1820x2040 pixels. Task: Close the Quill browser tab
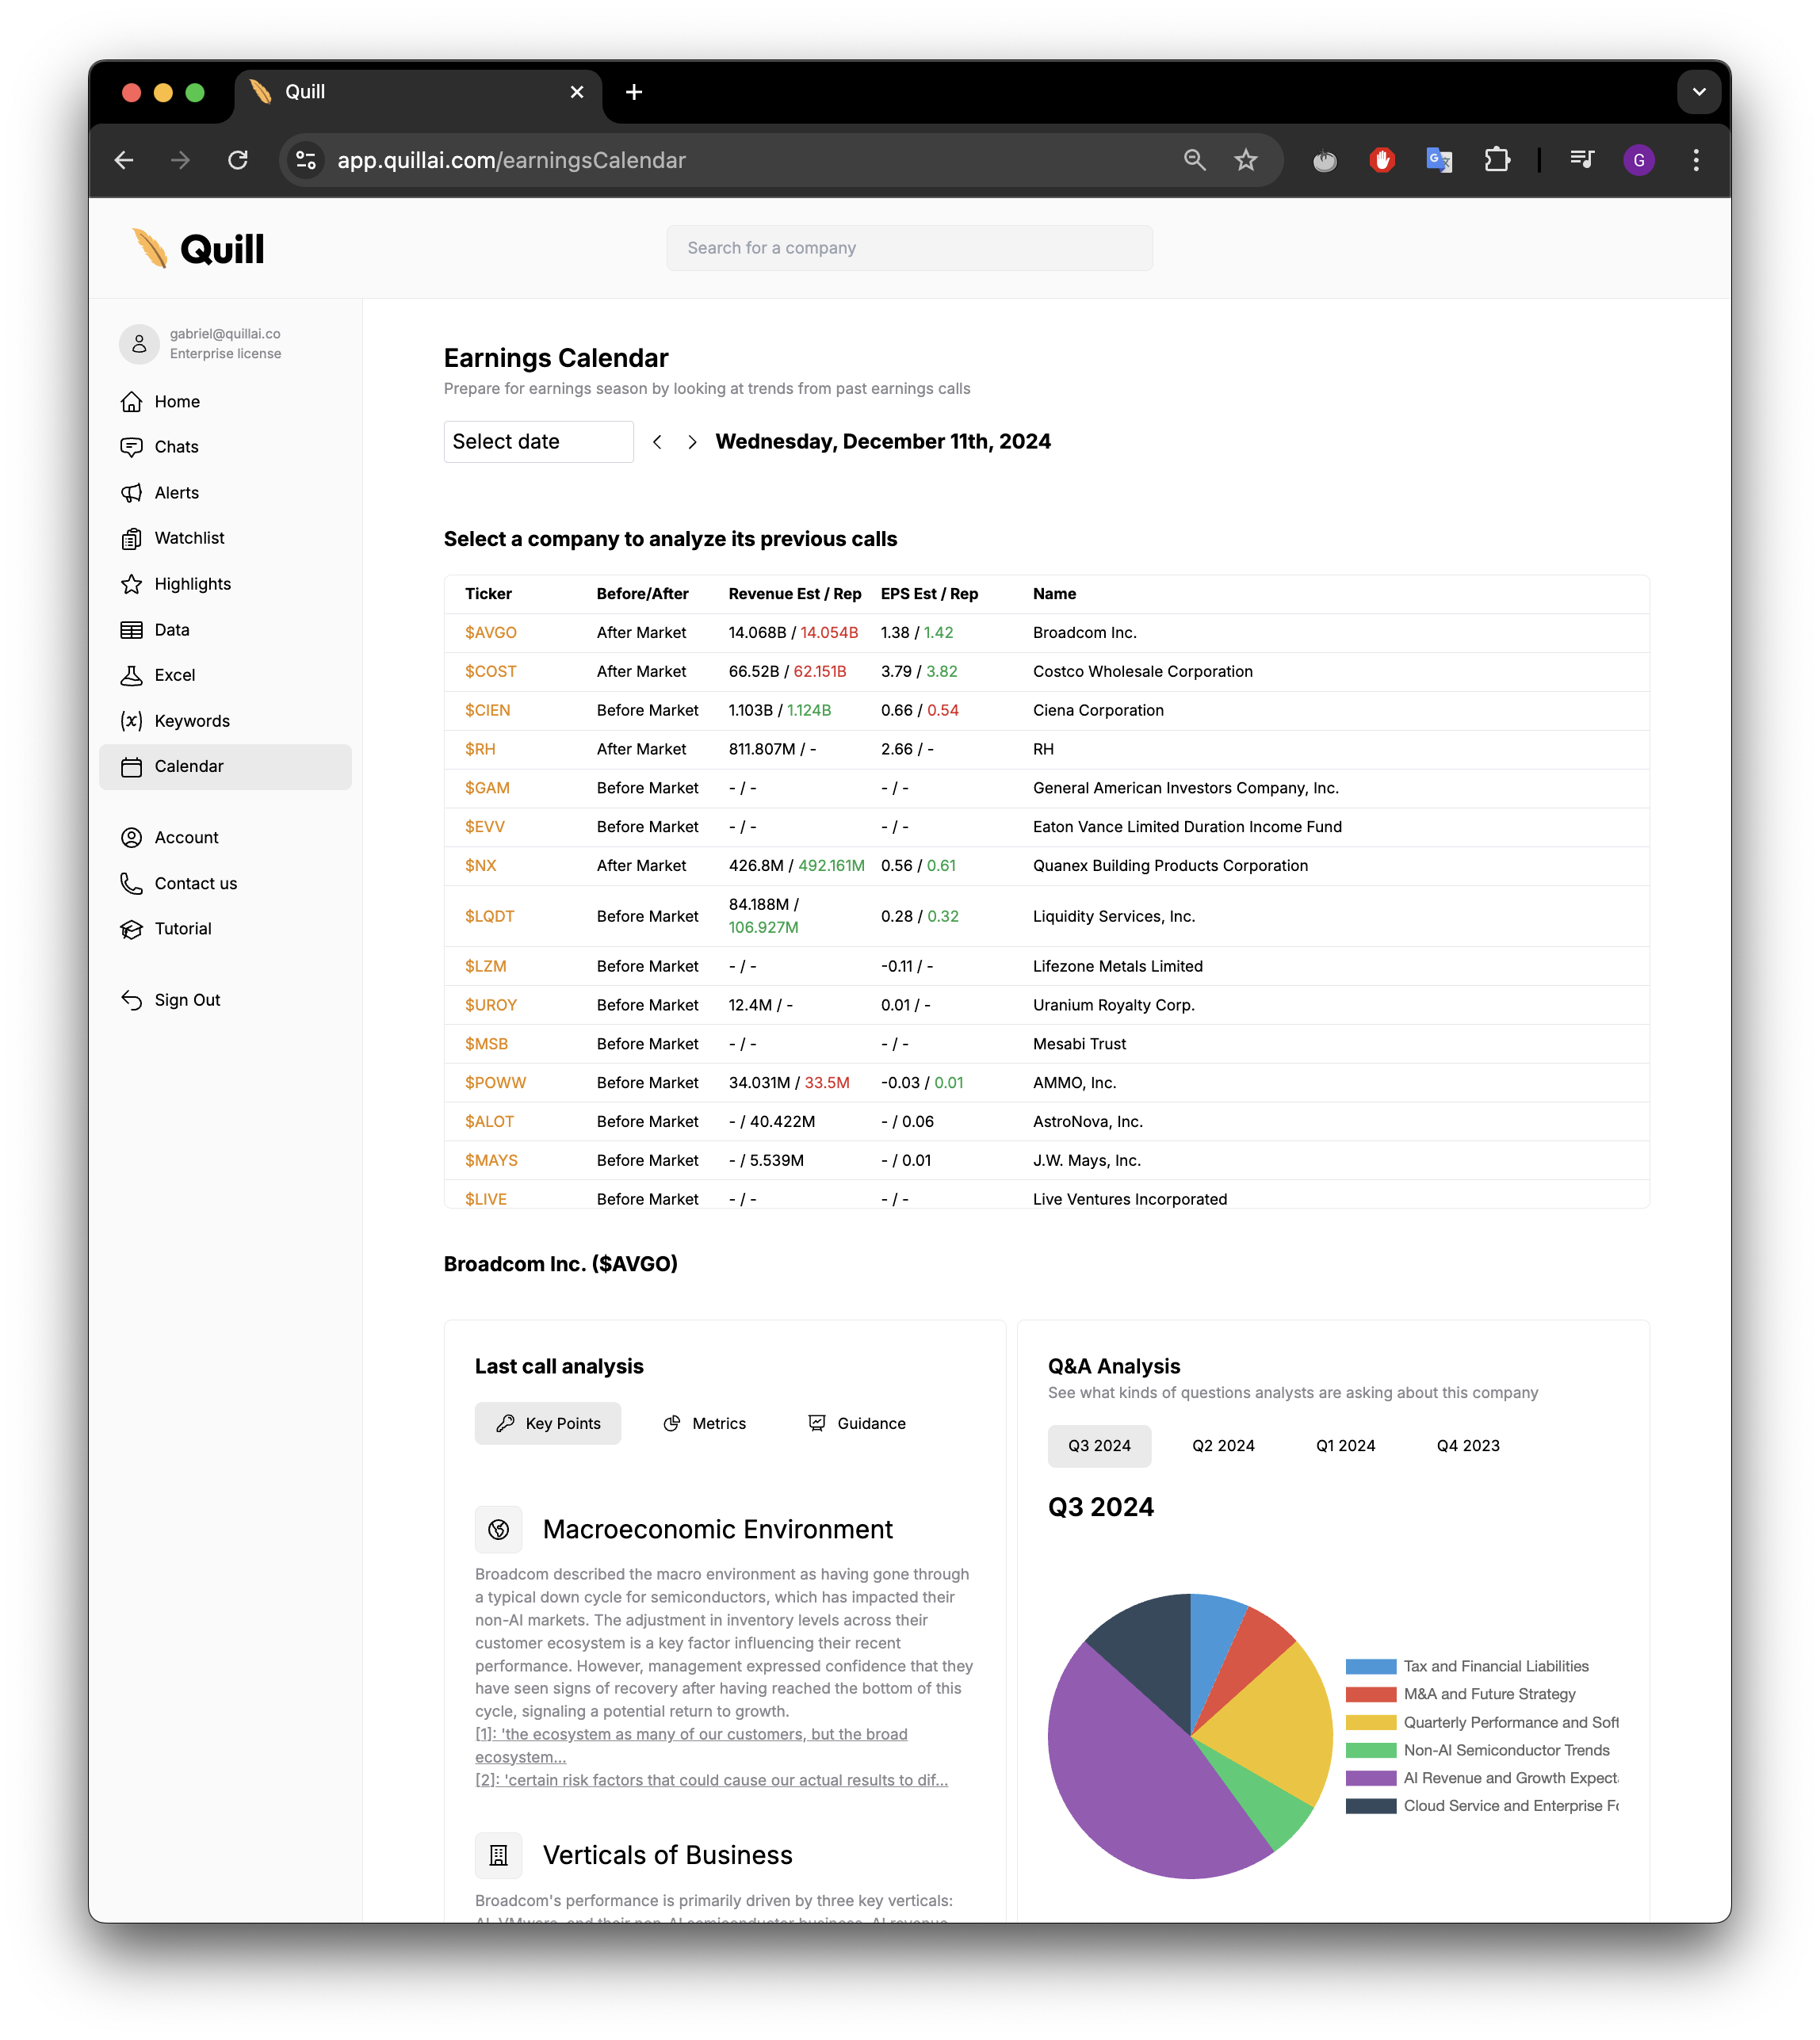[577, 92]
